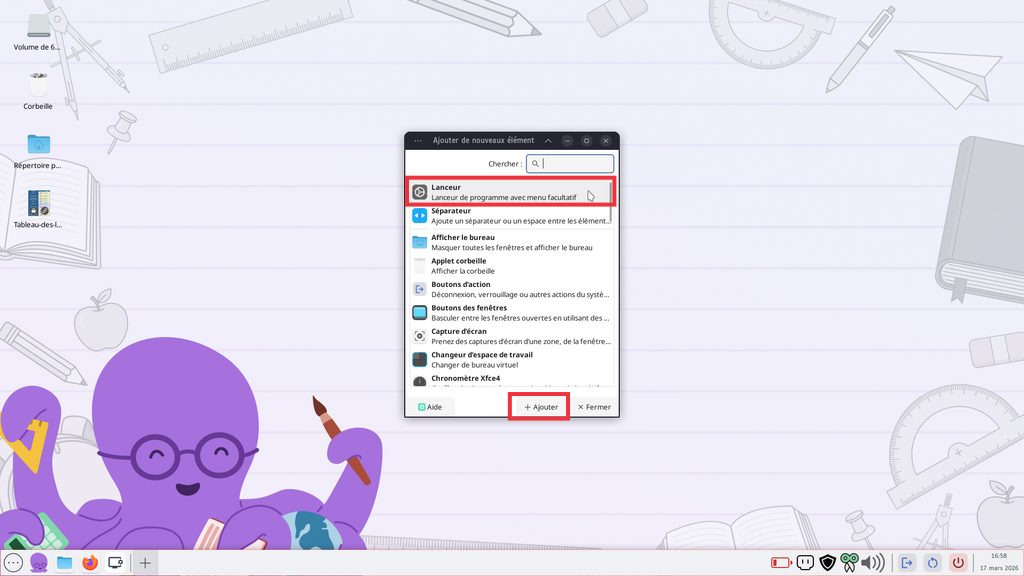Open the applications menu in the taskbar
Viewport: 1024px width, 576px height.
tap(14, 563)
